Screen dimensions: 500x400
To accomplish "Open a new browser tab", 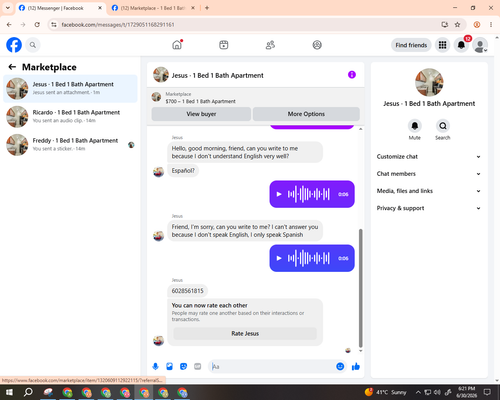I will click(207, 8).
